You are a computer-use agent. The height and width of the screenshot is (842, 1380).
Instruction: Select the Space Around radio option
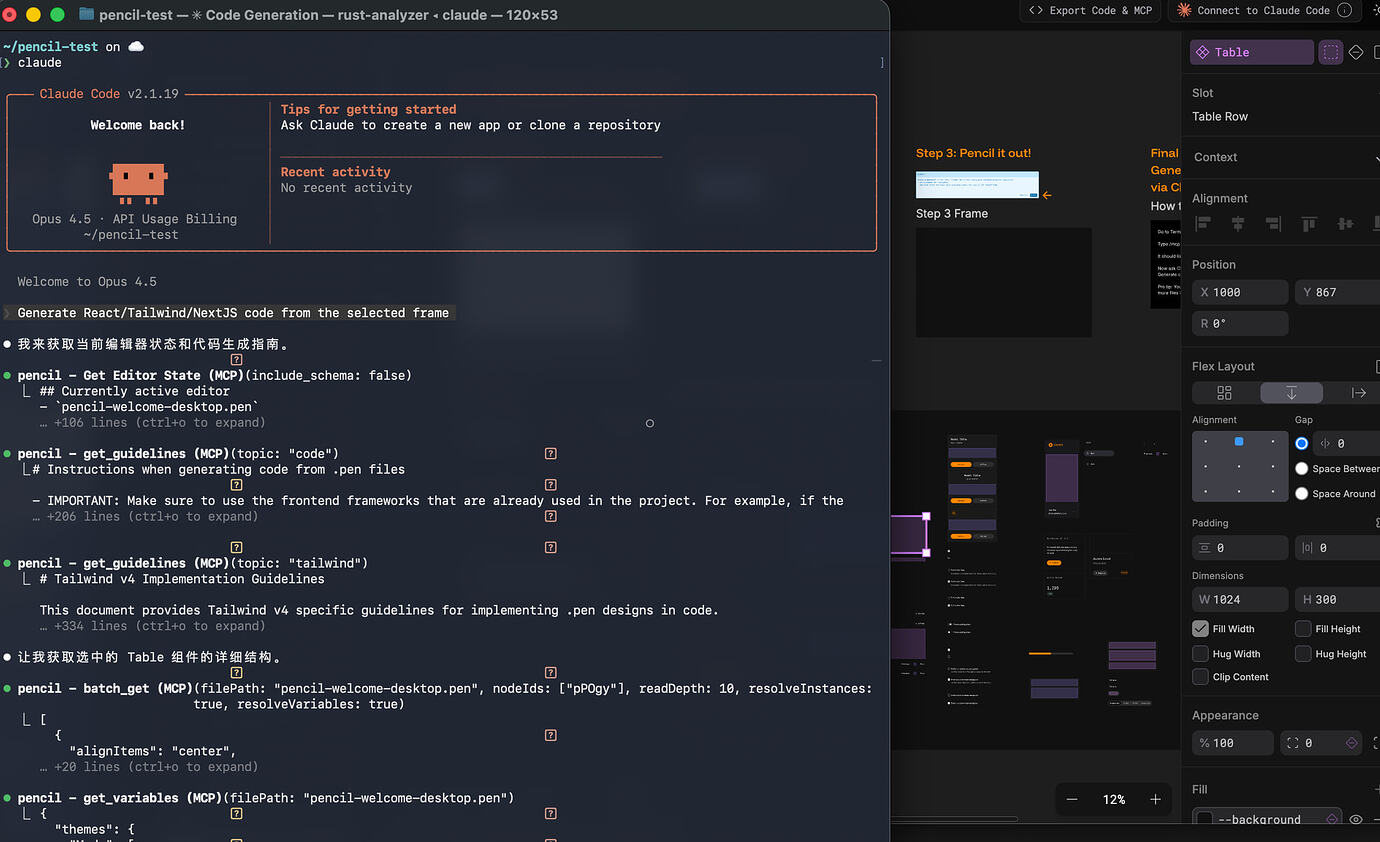click(x=1301, y=493)
